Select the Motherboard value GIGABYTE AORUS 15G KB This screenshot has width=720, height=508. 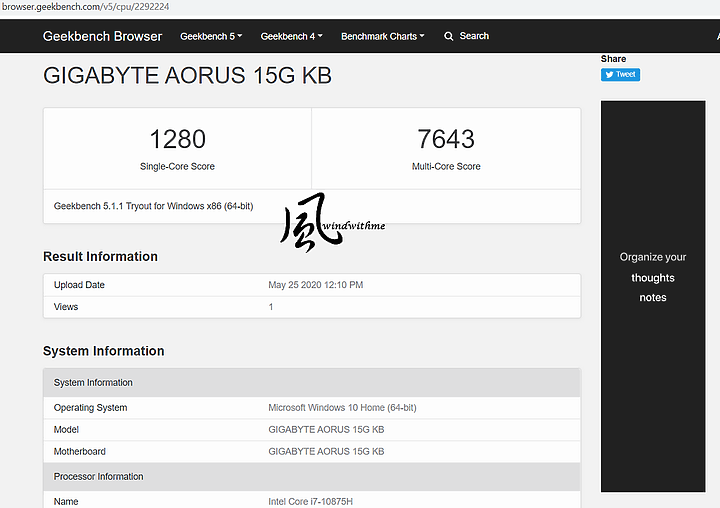[326, 452]
